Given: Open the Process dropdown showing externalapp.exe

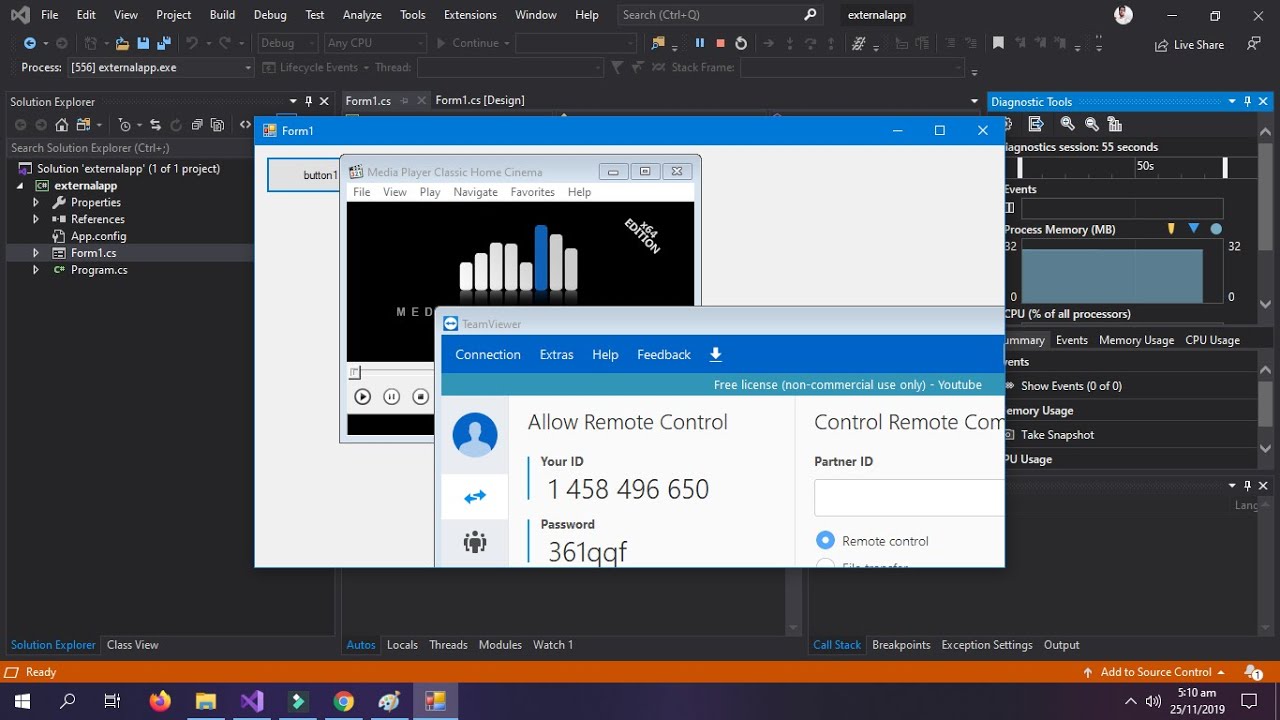Looking at the screenshot, I should 160,67.
